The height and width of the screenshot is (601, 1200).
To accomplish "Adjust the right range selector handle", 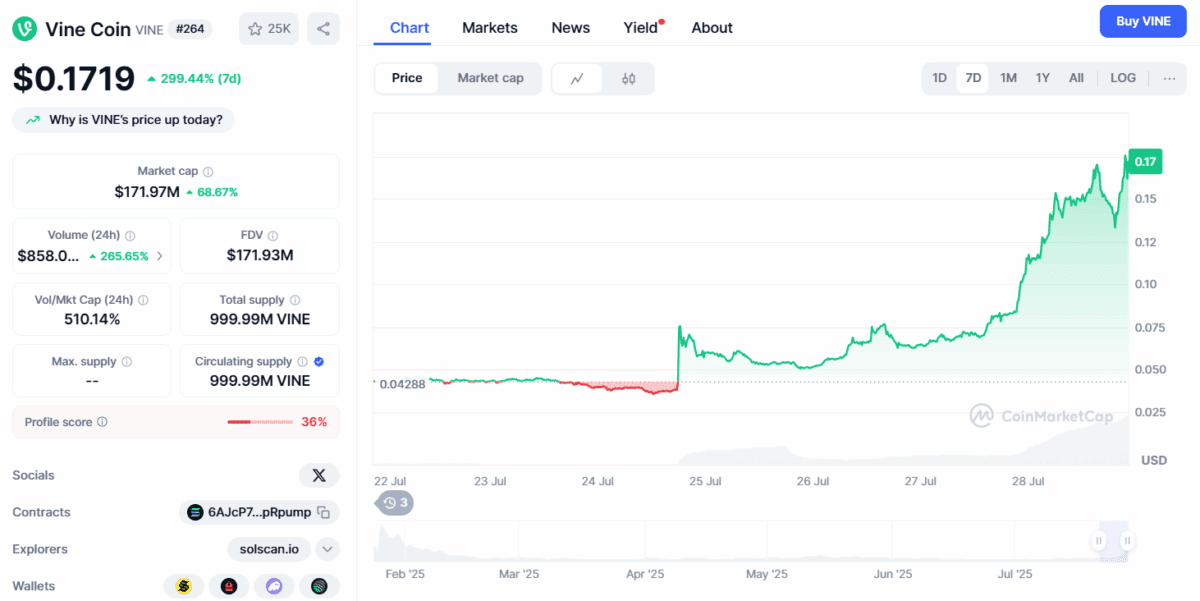I will tap(1127, 541).
